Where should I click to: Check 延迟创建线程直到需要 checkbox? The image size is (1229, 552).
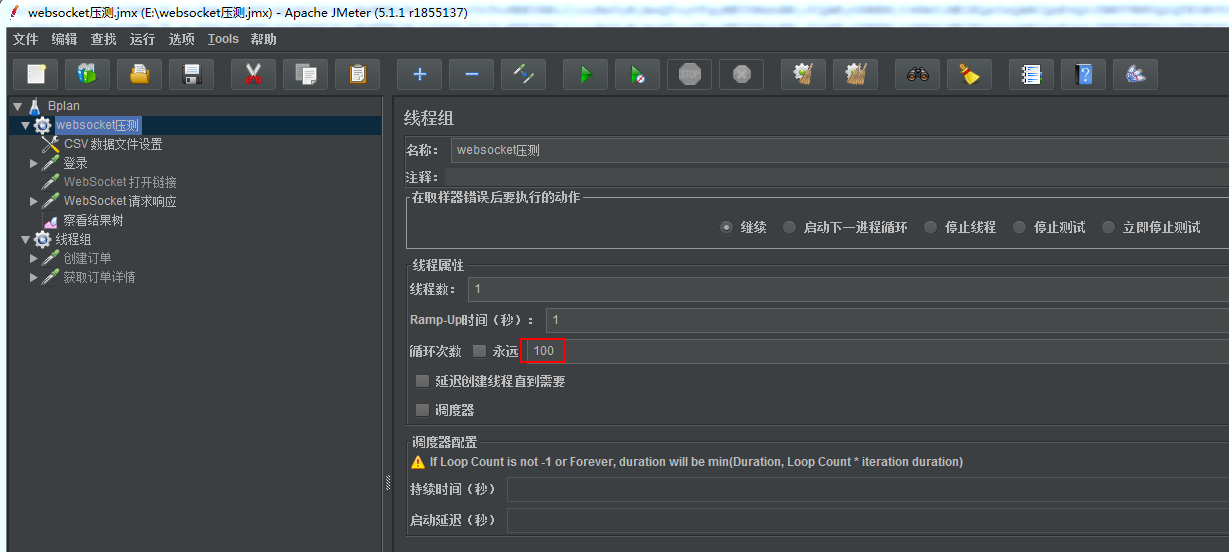click(x=422, y=381)
